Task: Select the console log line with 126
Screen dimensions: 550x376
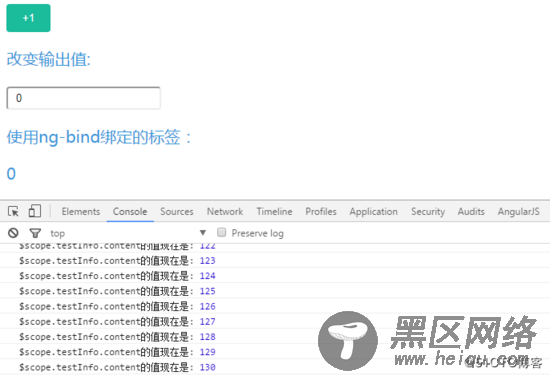Action: [275, 306]
